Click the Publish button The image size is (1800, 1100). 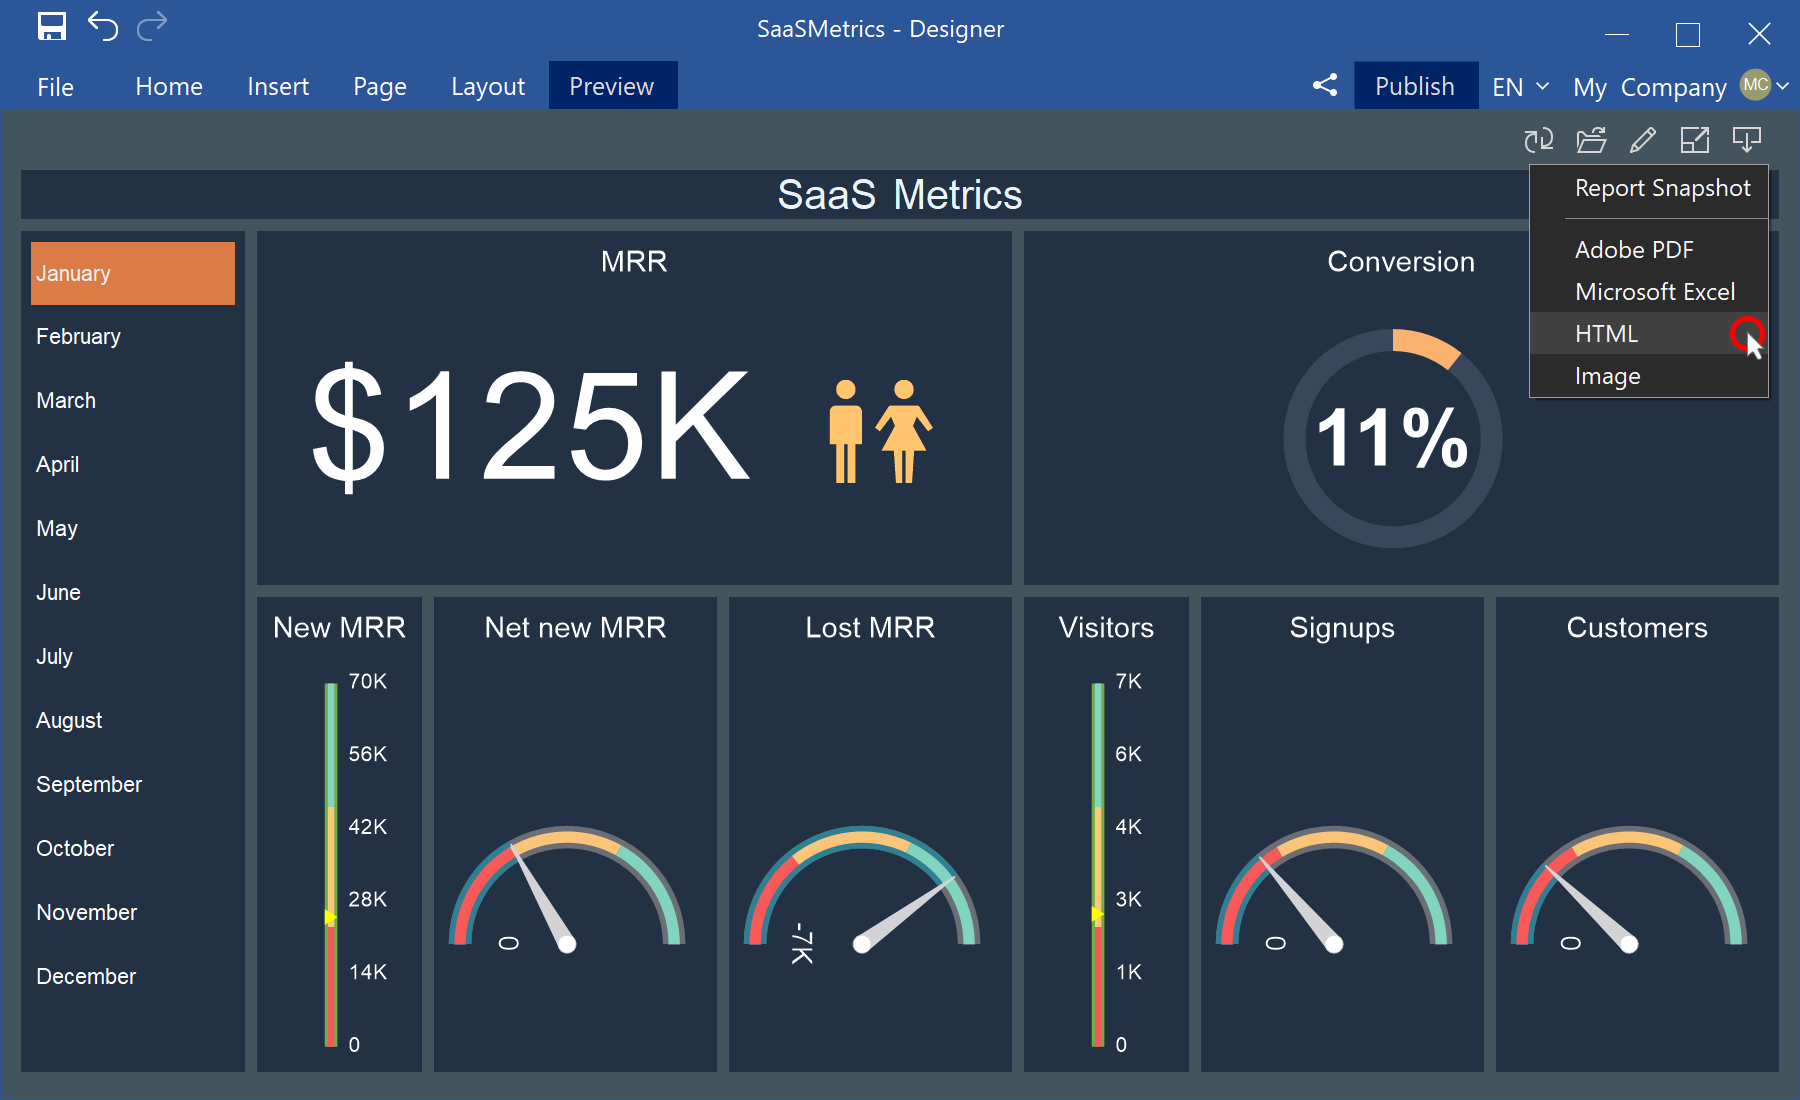pos(1415,86)
